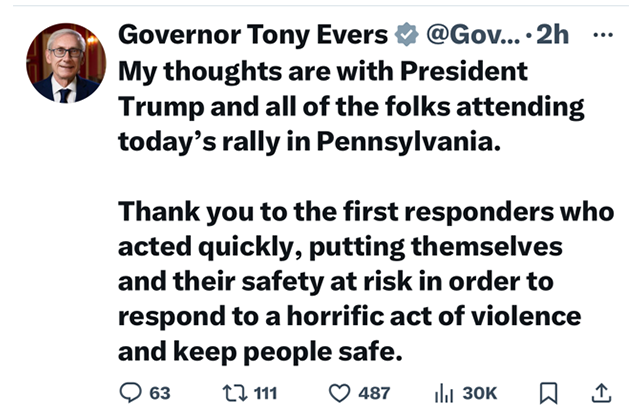The image size is (642, 410).
Task: Click the share upload arrow icon
Action: click(603, 392)
